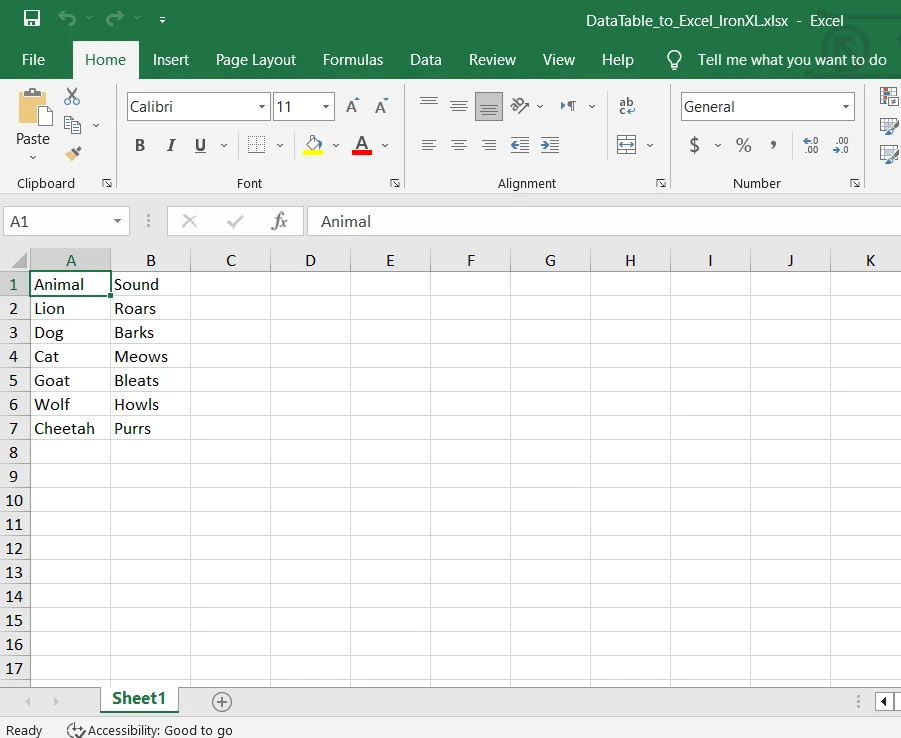The height and width of the screenshot is (738, 901).
Task: Open the Formulas ribbon tab
Action: pyautogui.click(x=352, y=60)
